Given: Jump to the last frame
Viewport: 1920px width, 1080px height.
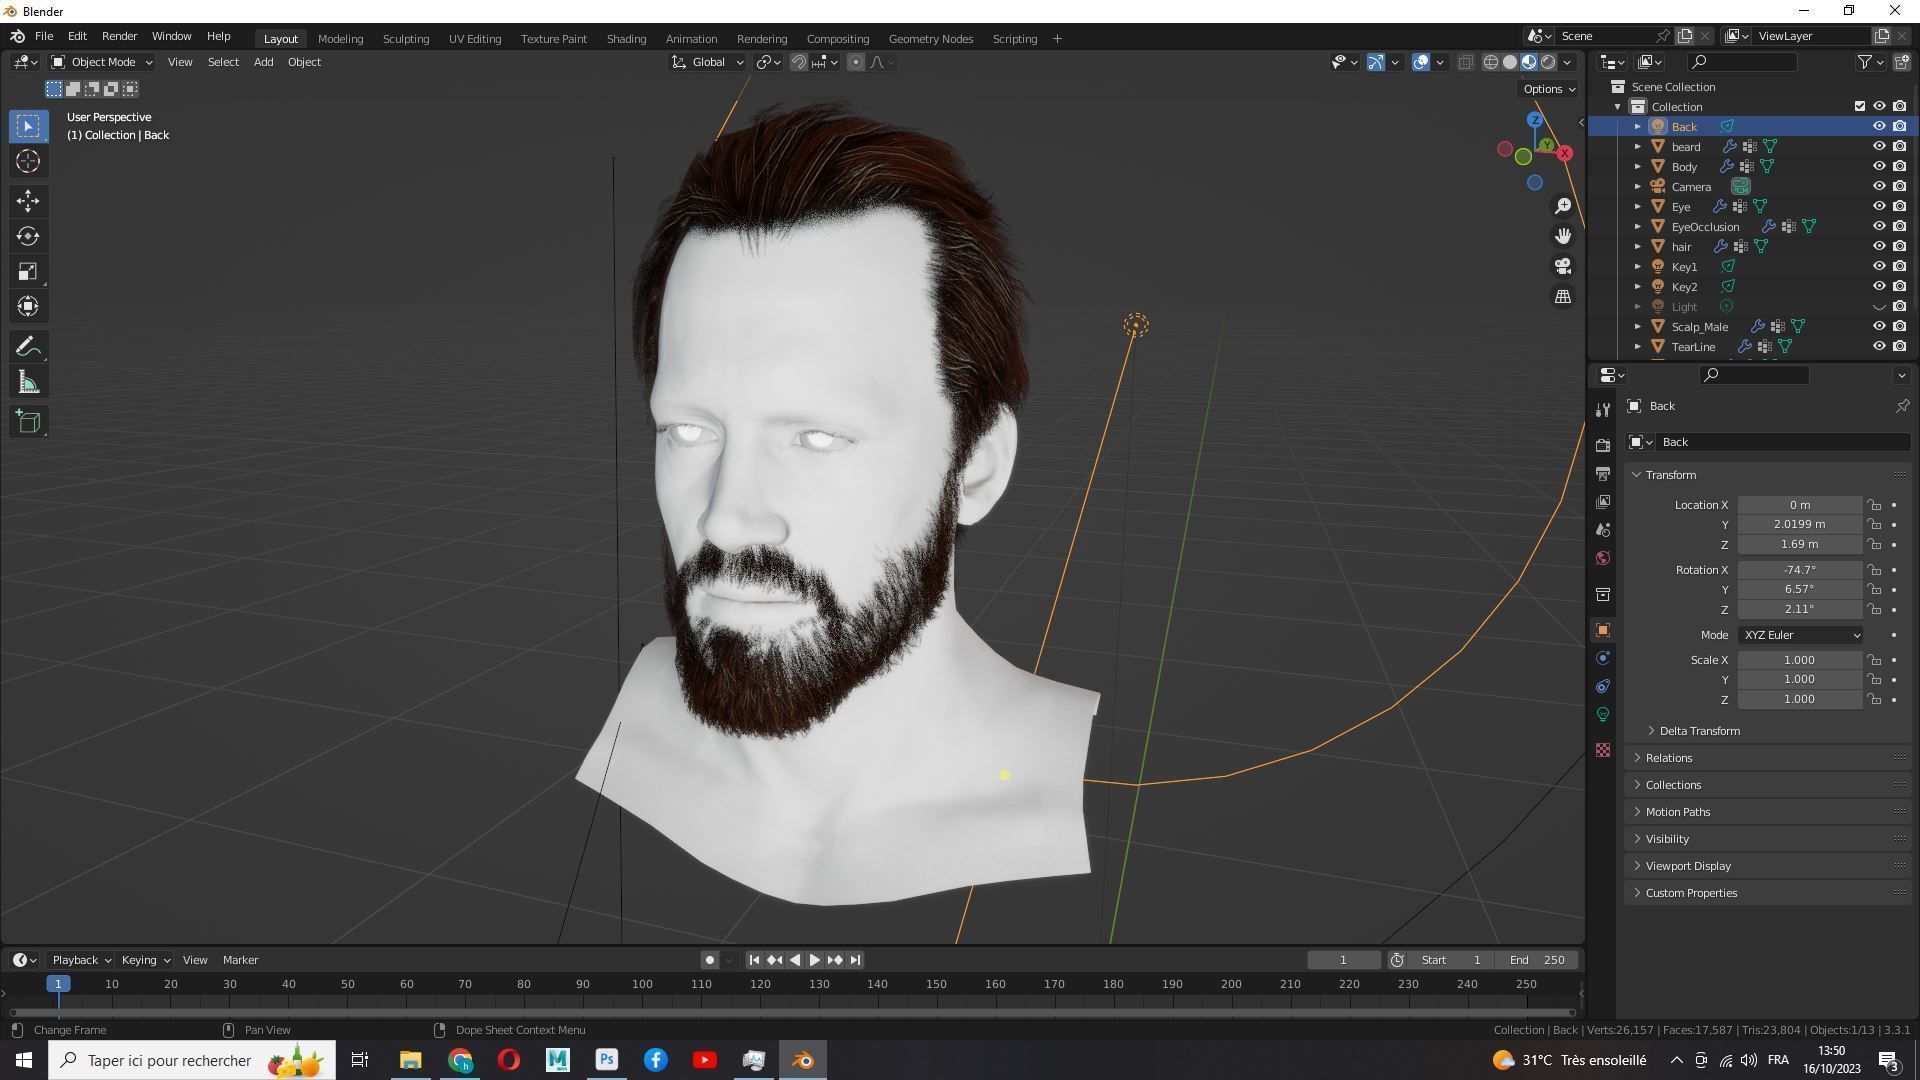Looking at the screenshot, I should [855, 960].
